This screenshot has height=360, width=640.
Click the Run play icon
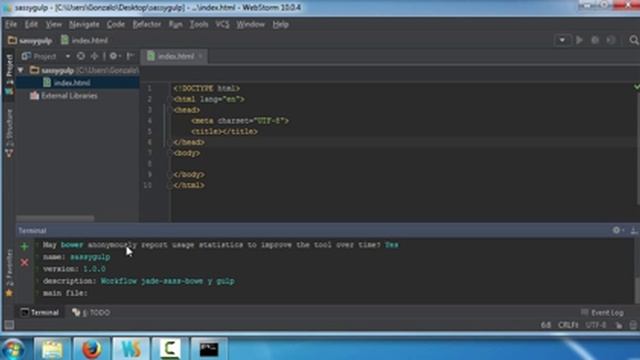(x=579, y=40)
